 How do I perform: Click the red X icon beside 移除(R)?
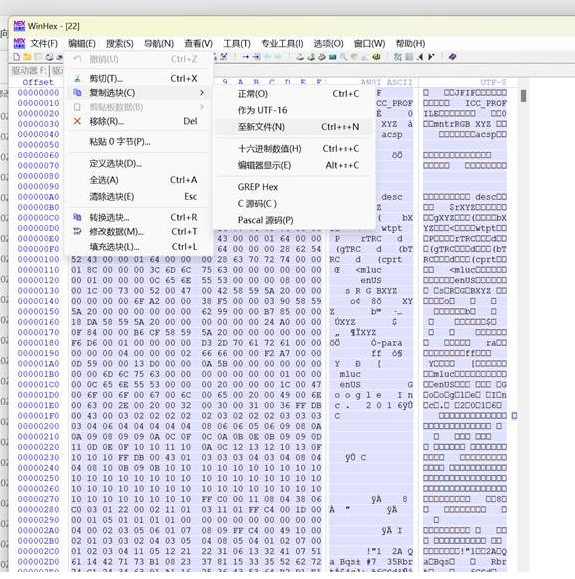pos(77,121)
